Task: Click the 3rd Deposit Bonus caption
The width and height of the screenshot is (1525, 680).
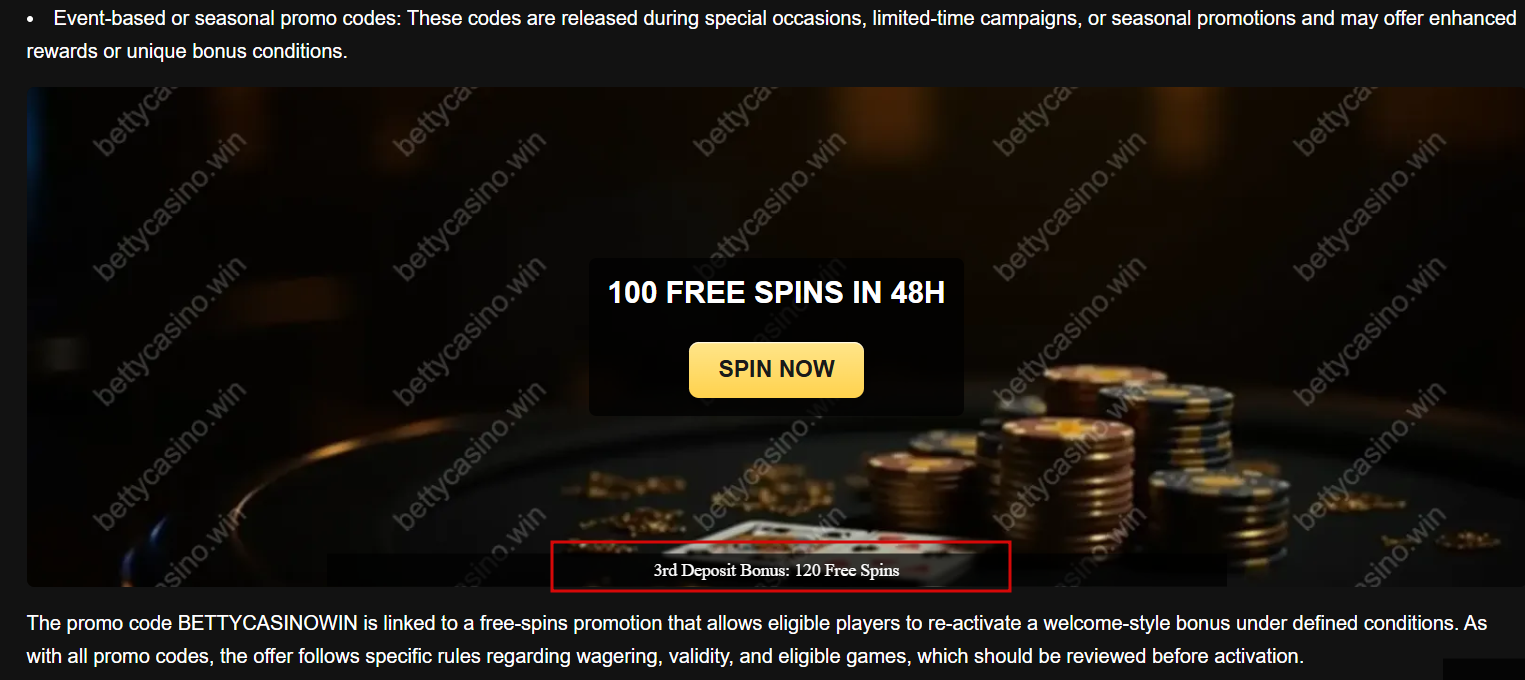Action: pos(776,571)
